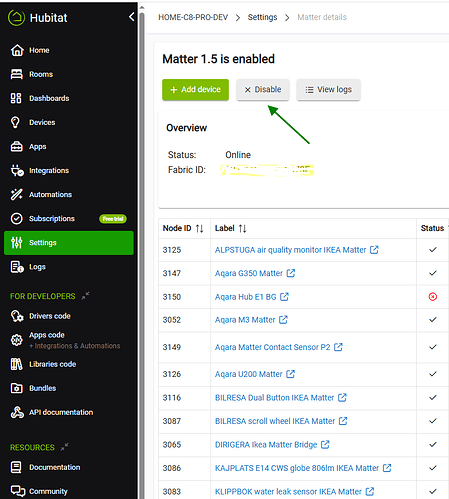Screen dimensions: 449x499
Task: Click external-link icon beside Aqara U200
Action: tap(291, 374)
